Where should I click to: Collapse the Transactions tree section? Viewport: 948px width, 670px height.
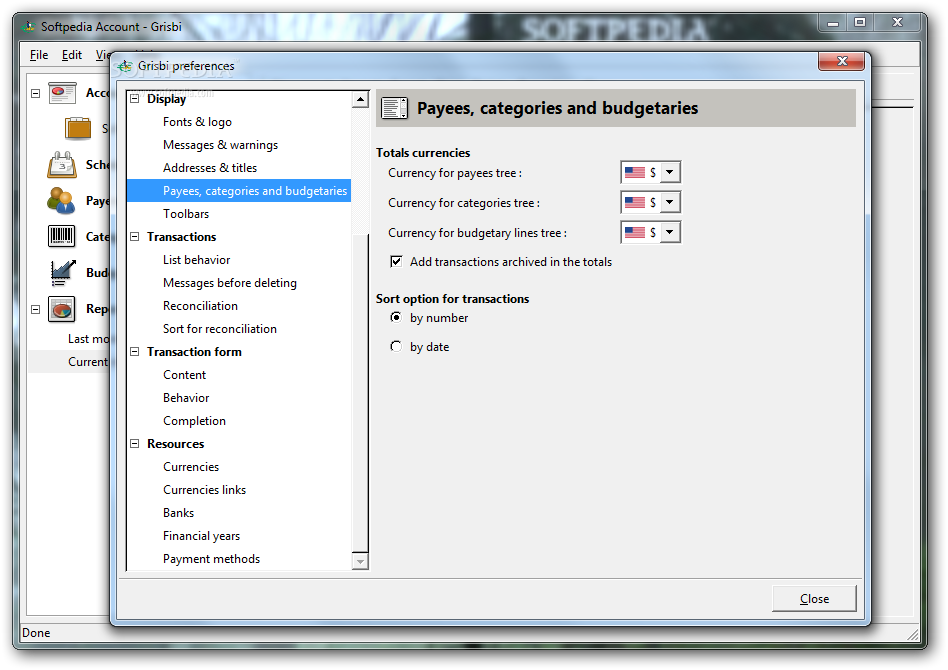pyautogui.click(x=135, y=236)
